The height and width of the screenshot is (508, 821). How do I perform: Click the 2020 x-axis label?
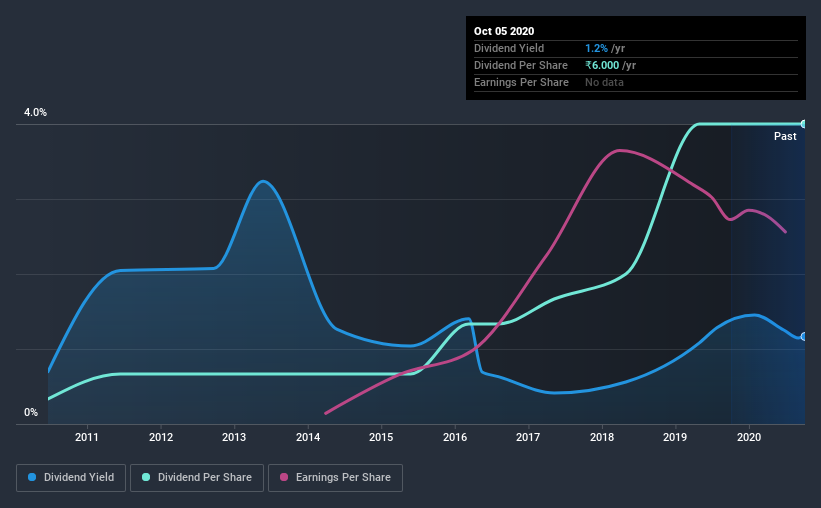749,437
